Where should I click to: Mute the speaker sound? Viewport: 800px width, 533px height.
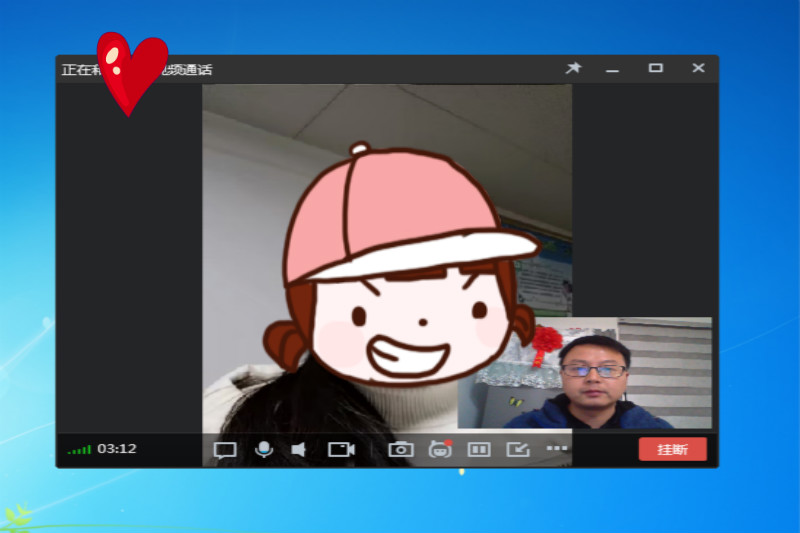[298, 450]
